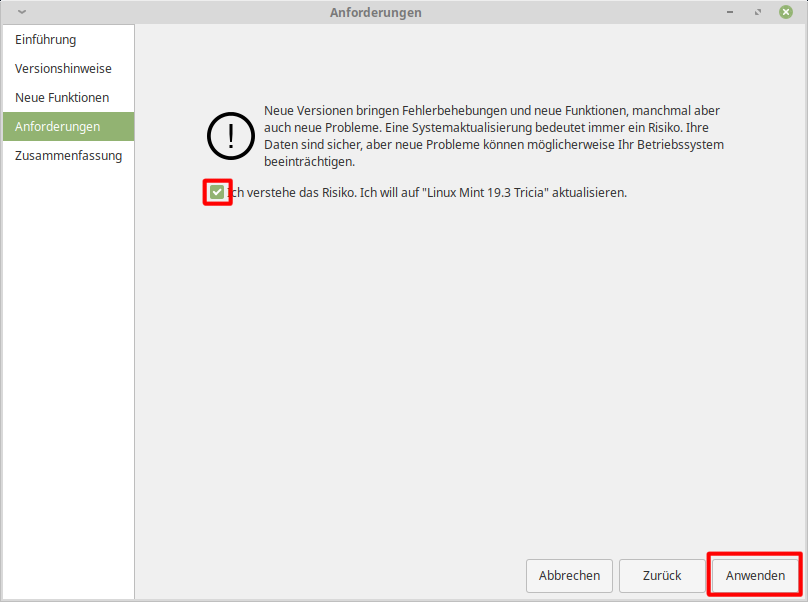Maximize the upgrade window
The height and width of the screenshot is (602, 808).
pos(759,12)
